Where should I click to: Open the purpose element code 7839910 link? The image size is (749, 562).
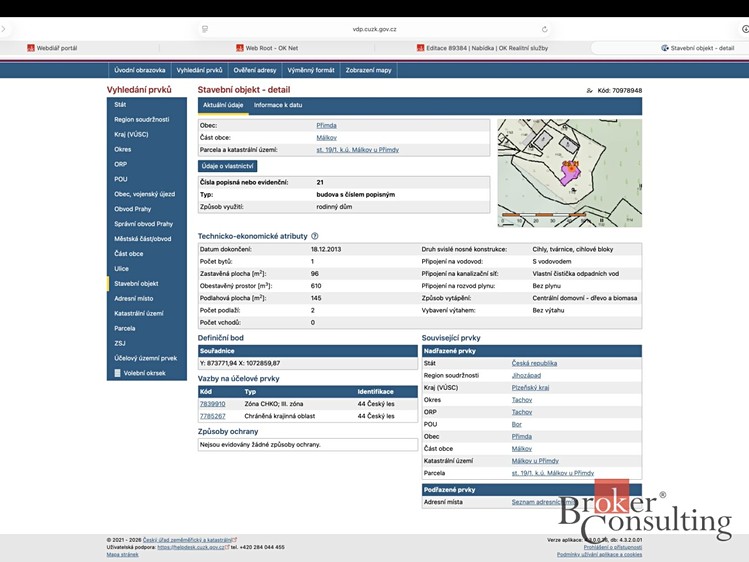[213, 404]
